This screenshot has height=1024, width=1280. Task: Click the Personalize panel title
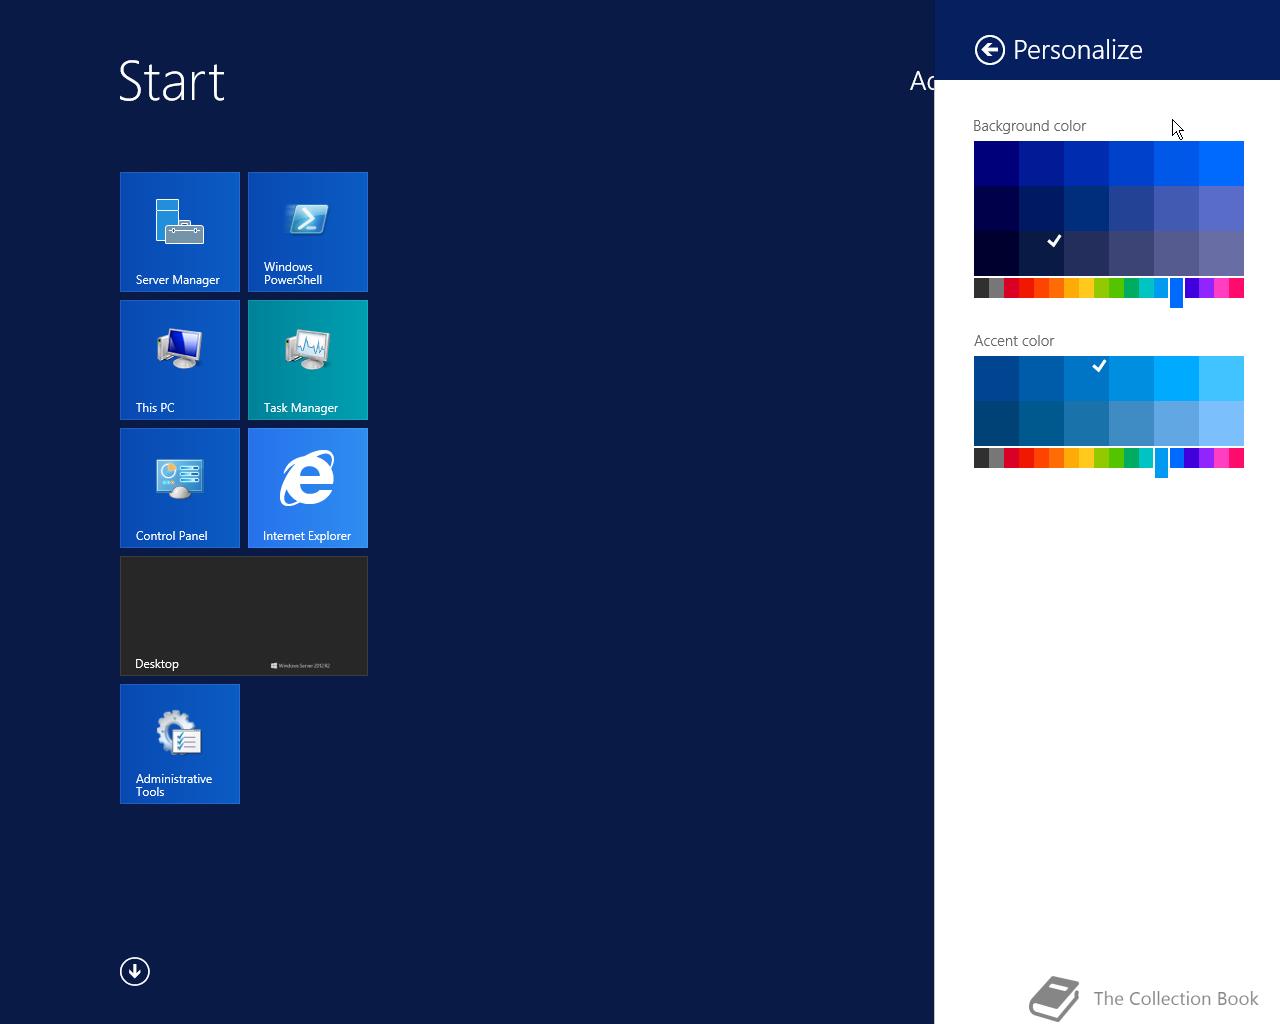click(1077, 50)
